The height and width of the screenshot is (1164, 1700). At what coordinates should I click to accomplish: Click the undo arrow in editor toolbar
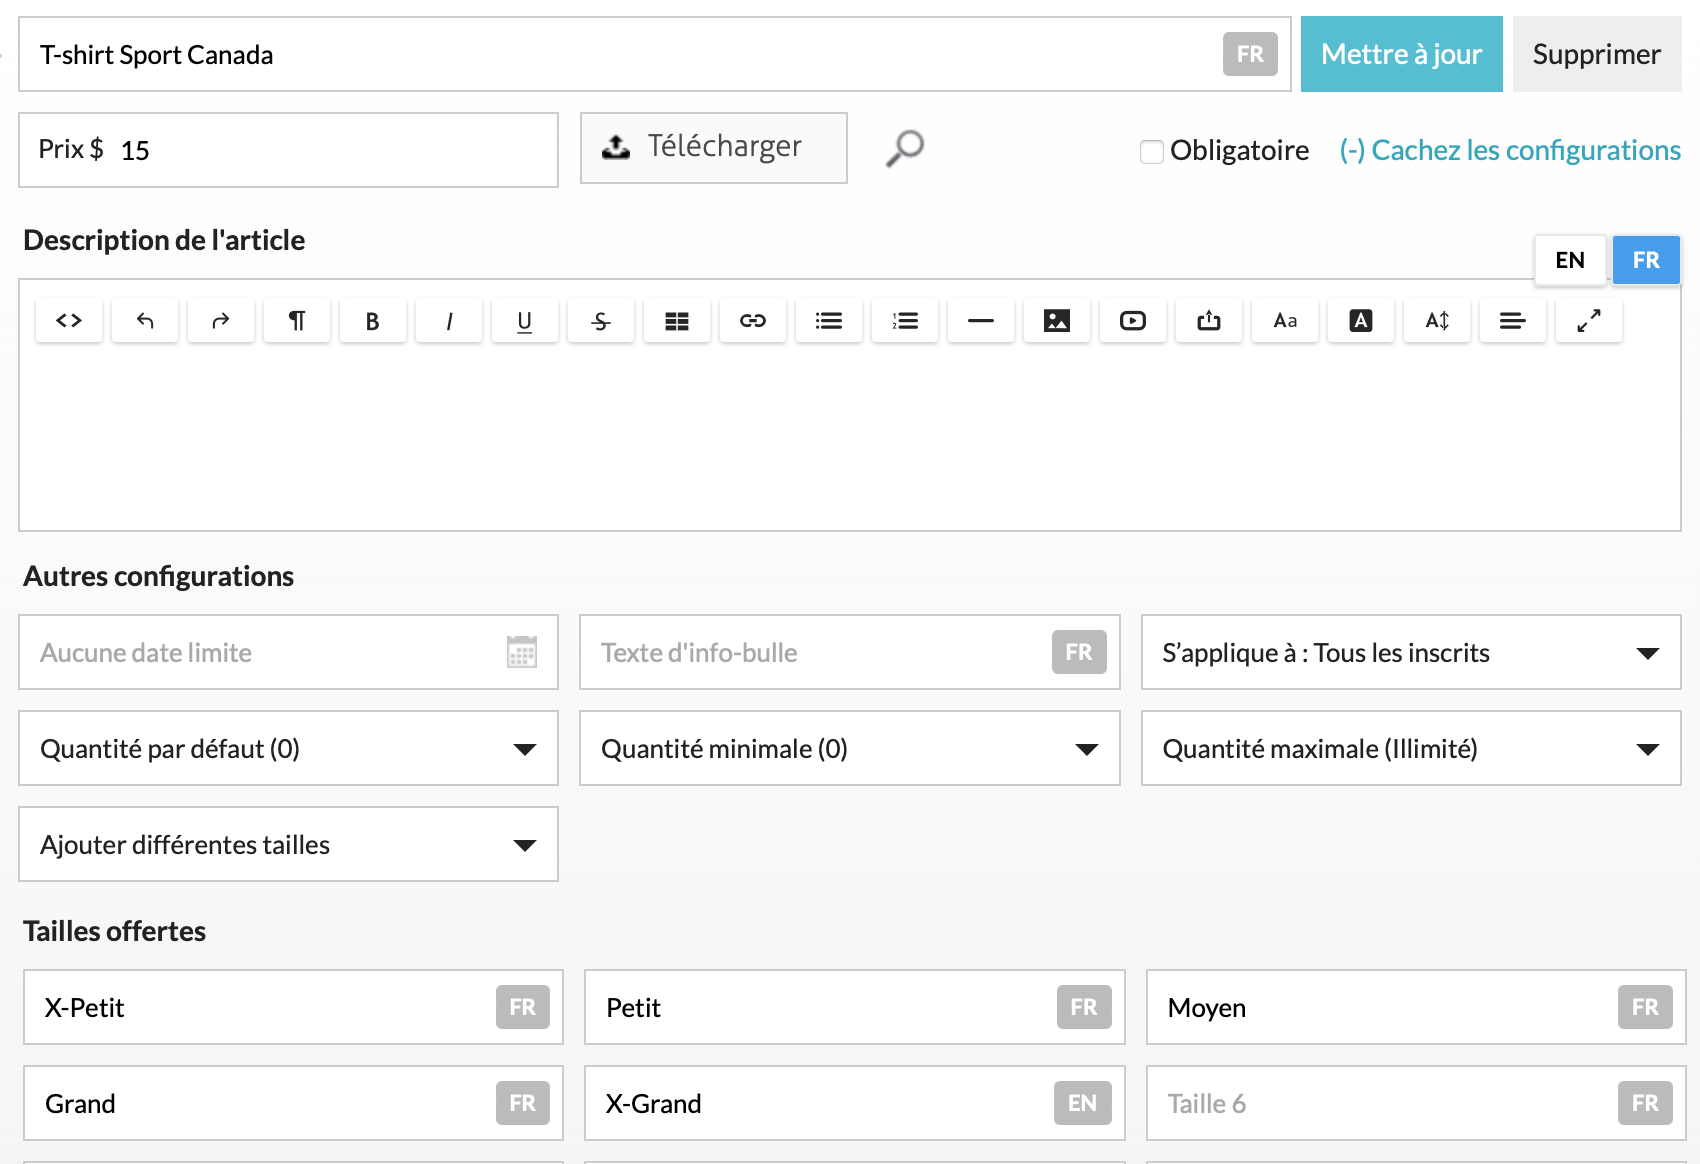145,321
